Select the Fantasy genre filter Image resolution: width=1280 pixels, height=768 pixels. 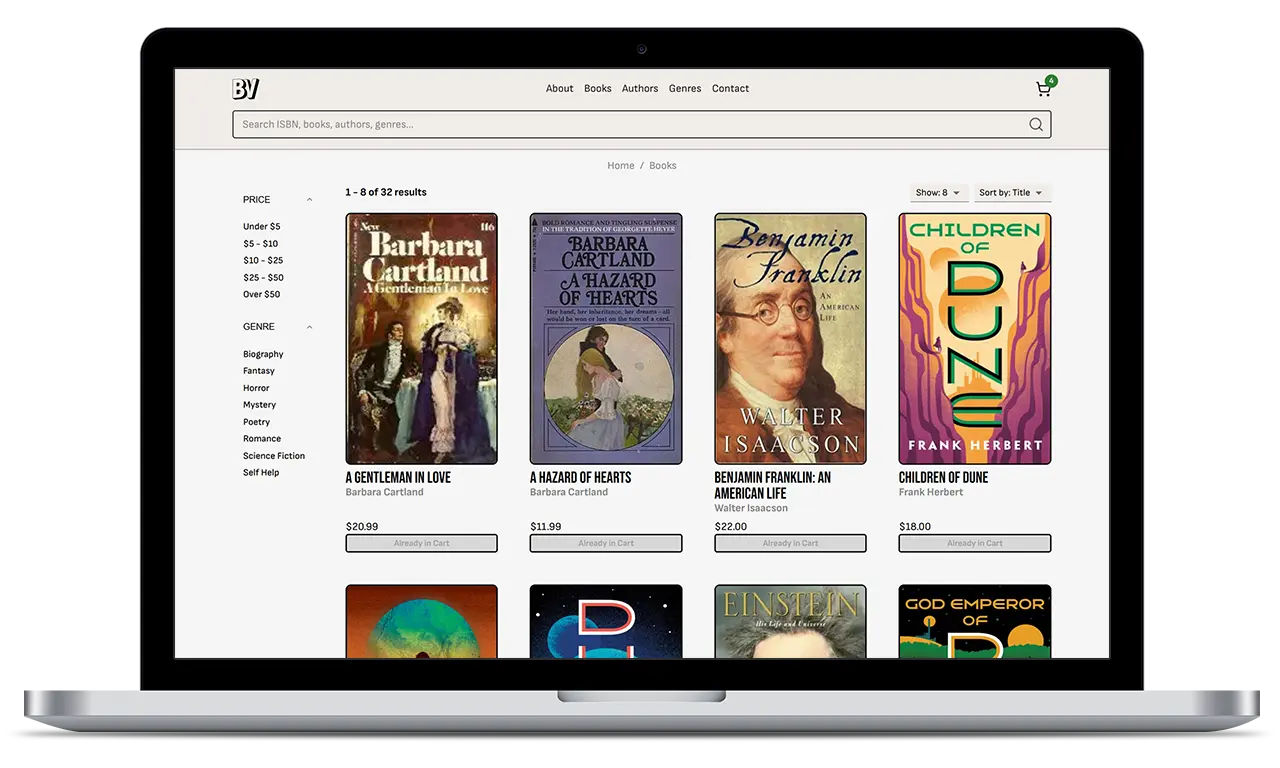(259, 371)
